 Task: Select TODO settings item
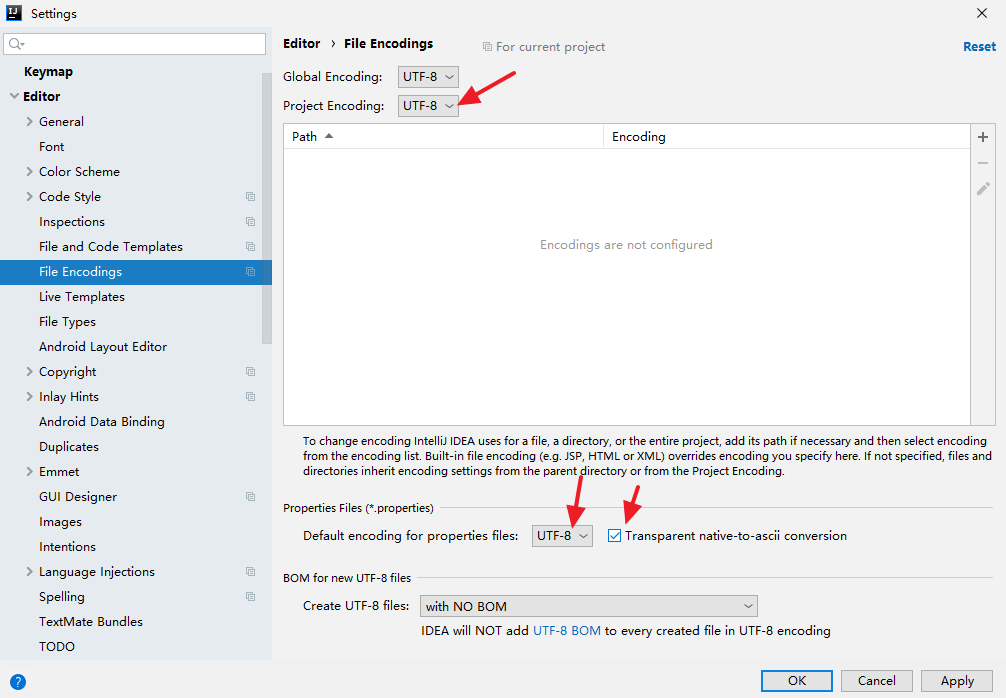tap(56, 647)
